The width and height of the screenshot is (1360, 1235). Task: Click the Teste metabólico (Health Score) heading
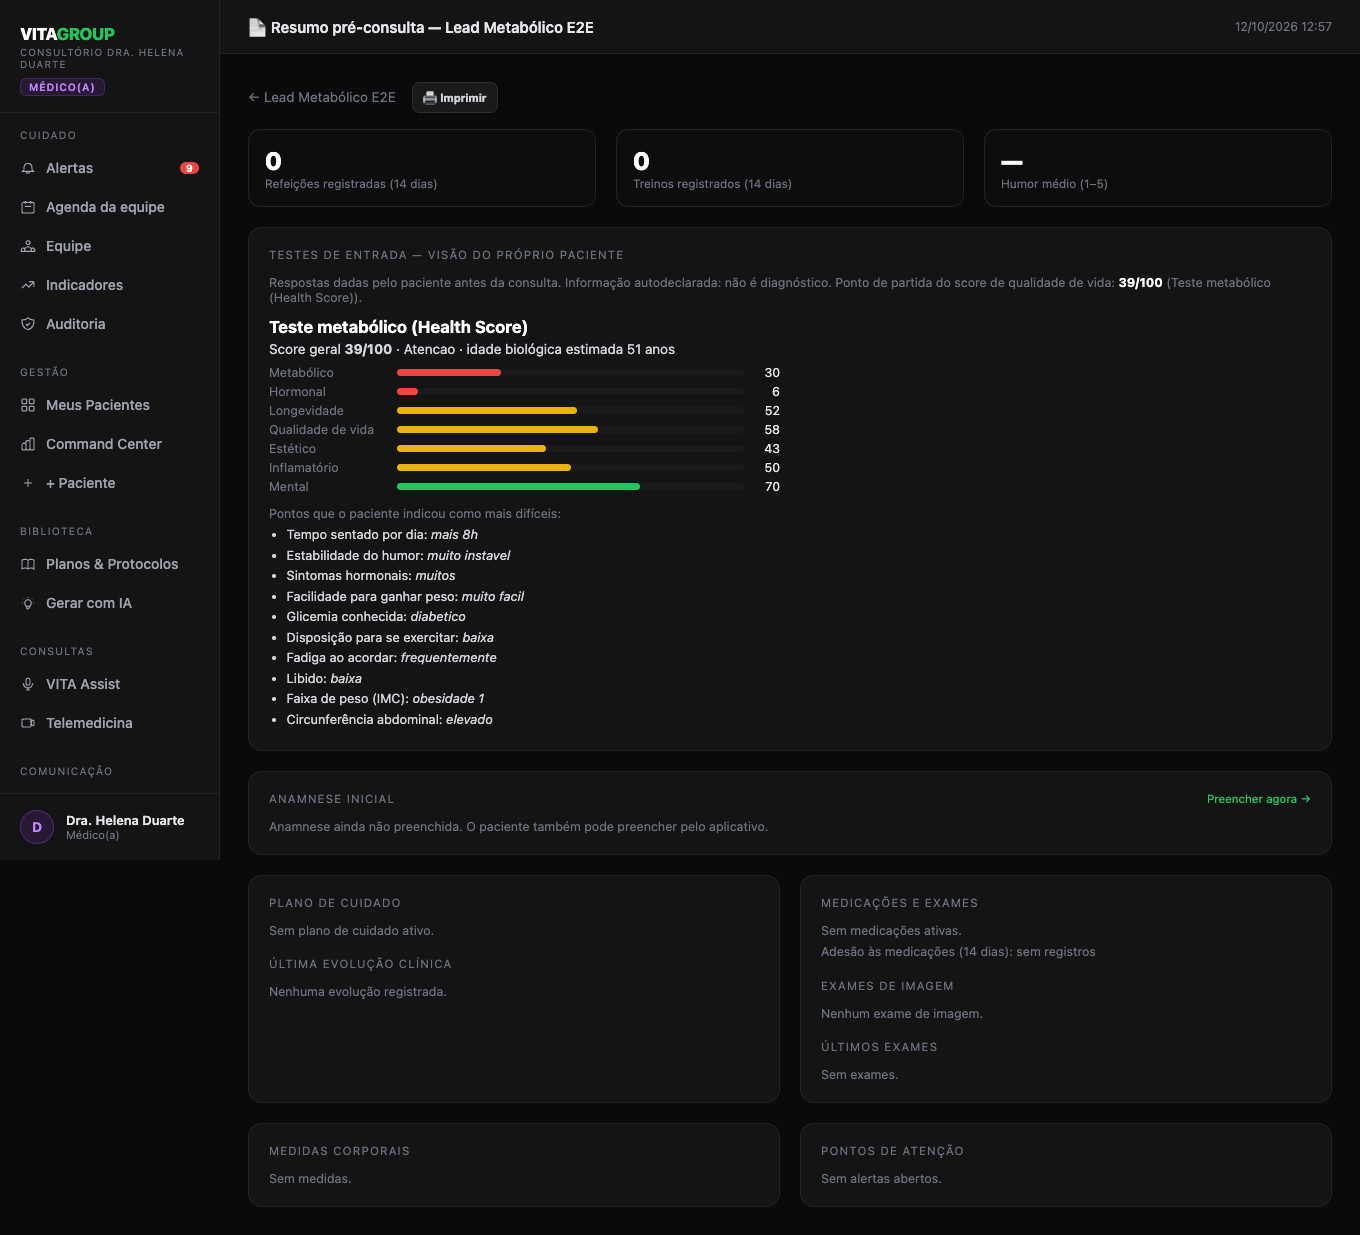click(398, 327)
